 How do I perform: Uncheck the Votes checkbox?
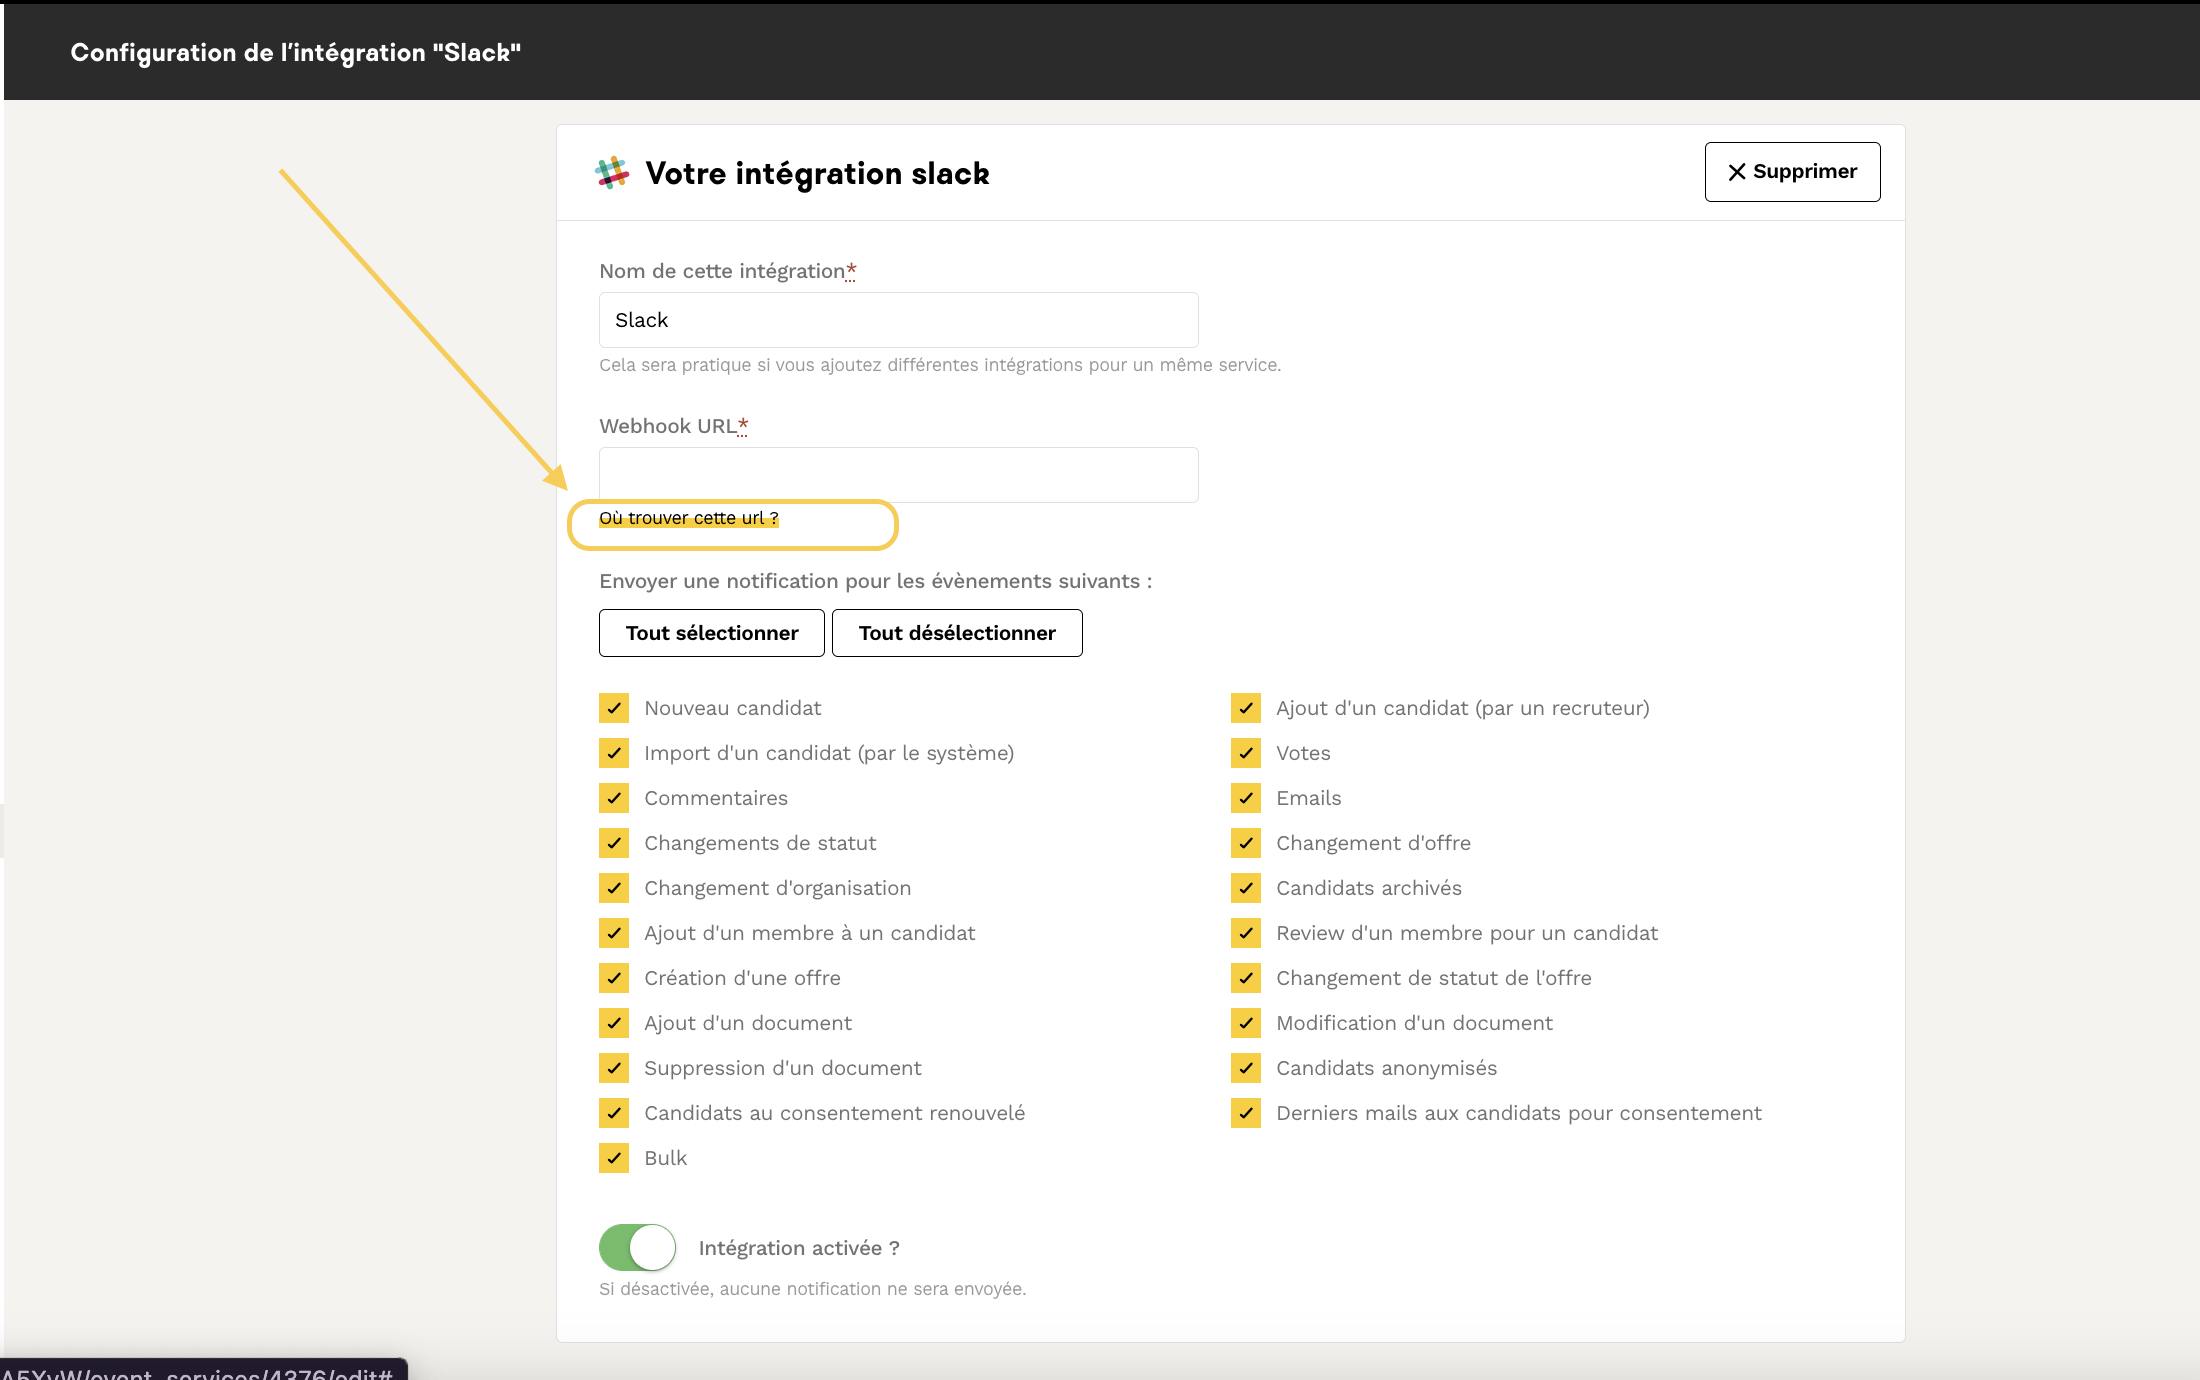(1246, 753)
